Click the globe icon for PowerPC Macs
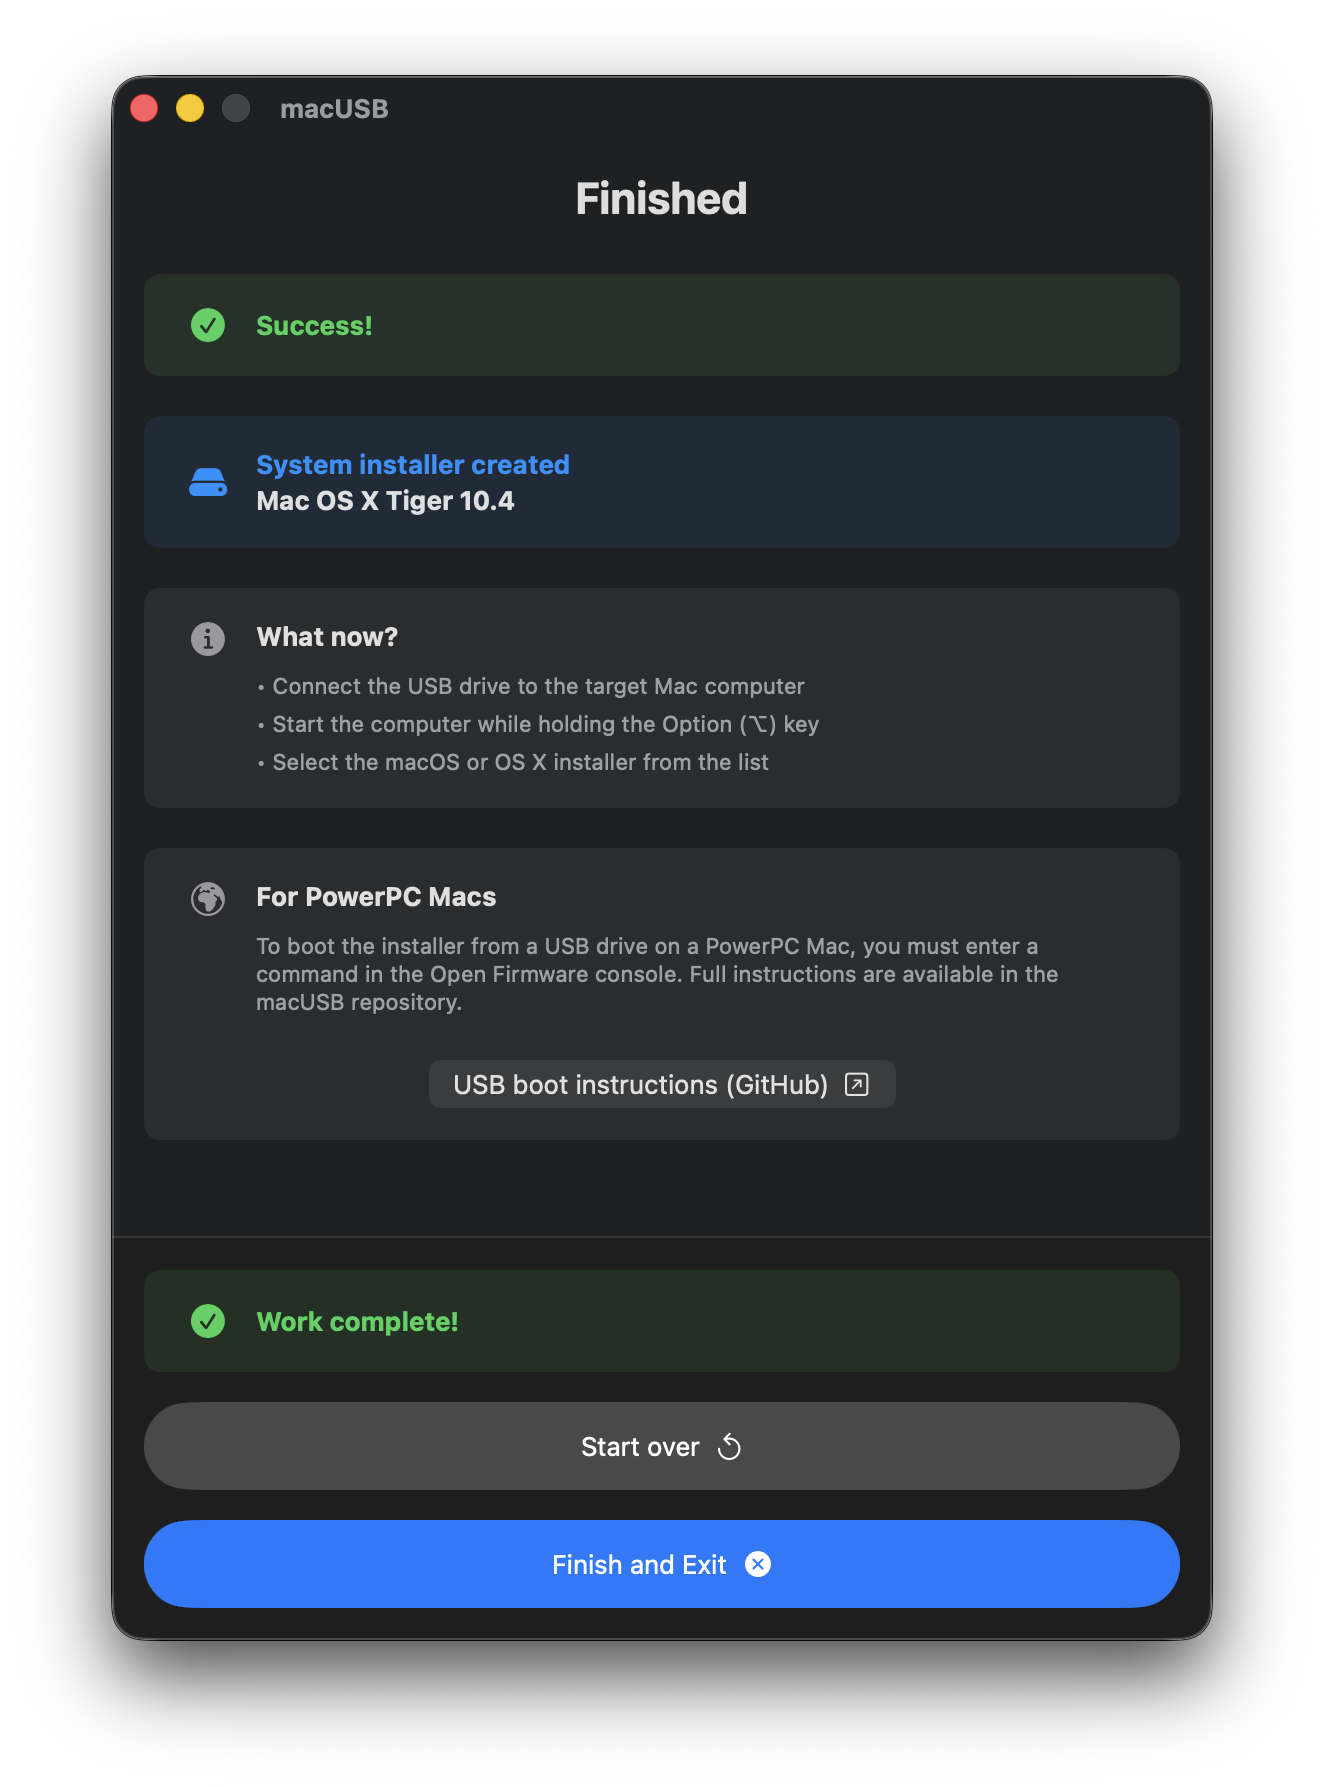 click(207, 898)
